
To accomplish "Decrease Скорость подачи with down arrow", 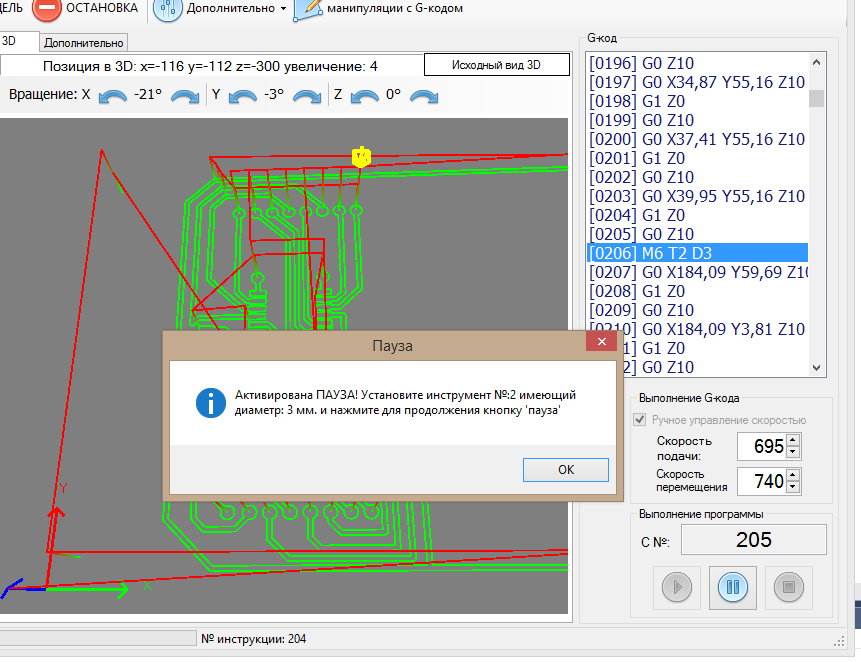I will coord(793,452).
